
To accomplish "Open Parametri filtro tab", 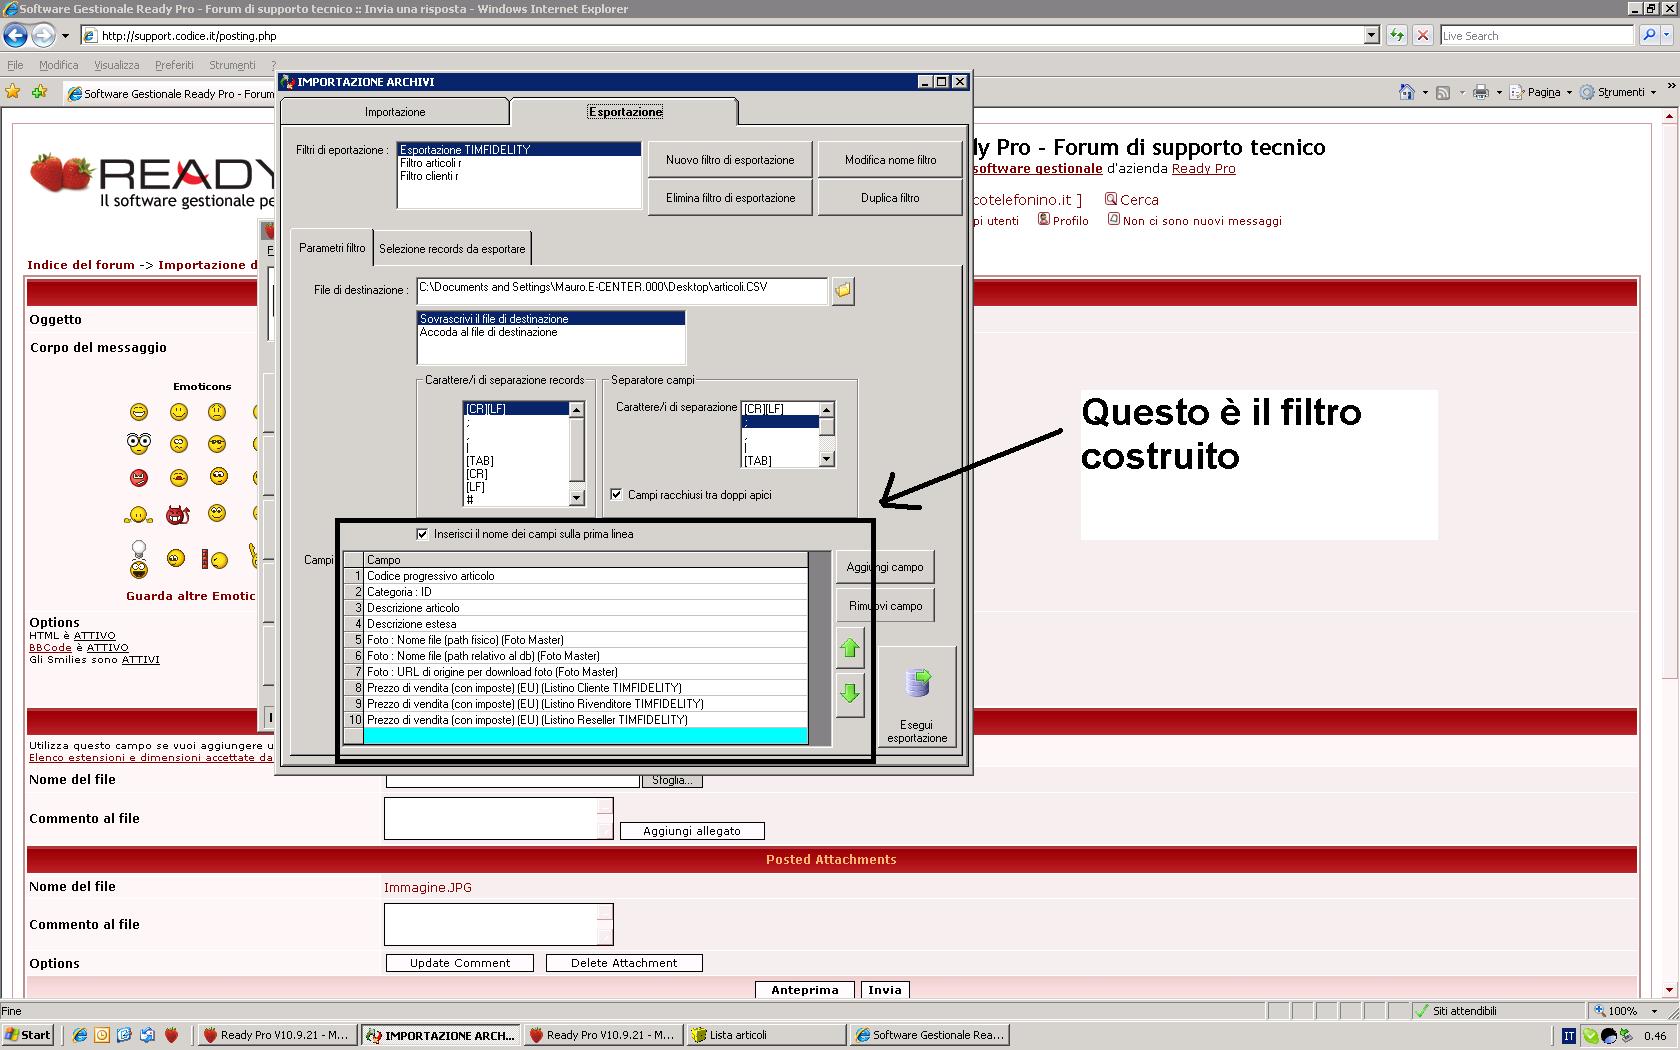I will tap(332, 247).
